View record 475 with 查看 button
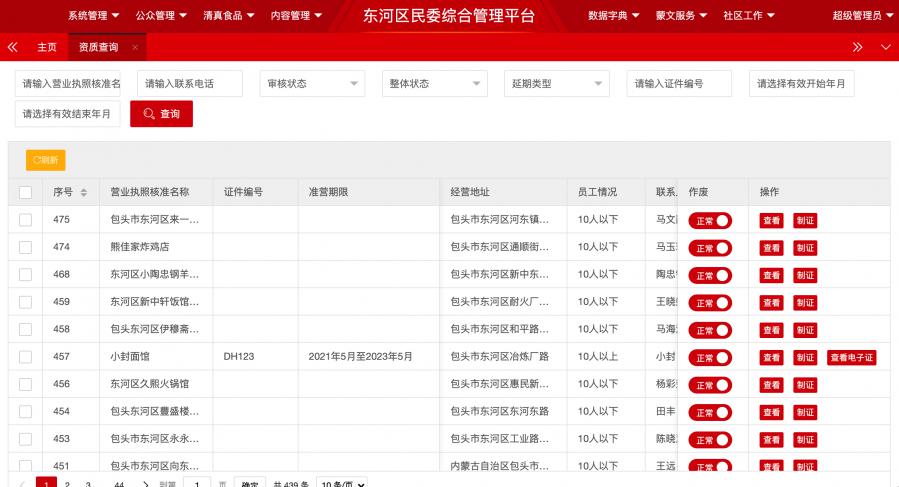The width and height of the screenshot is (899, 487). [771, 220]
